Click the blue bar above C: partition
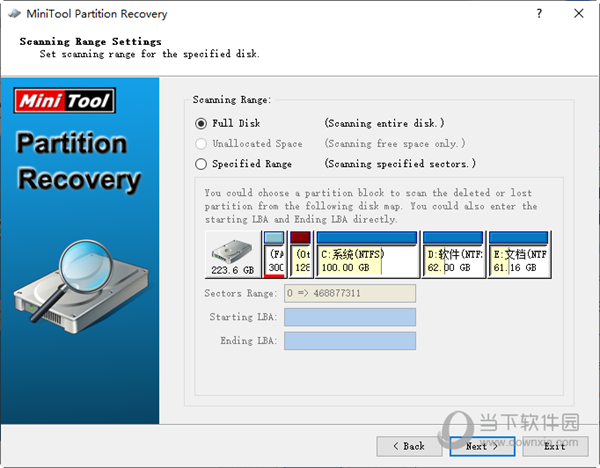600x468 pixels. 367,238
